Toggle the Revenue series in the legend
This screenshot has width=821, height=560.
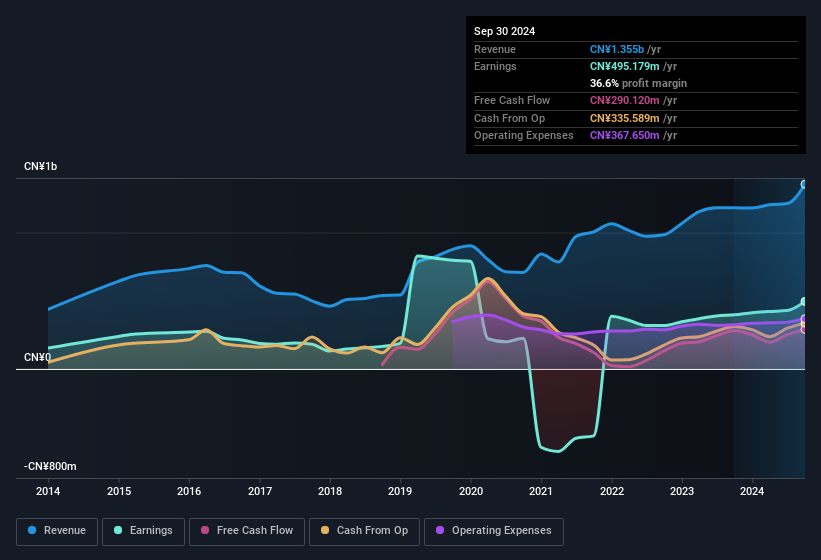tap(57, 531)
